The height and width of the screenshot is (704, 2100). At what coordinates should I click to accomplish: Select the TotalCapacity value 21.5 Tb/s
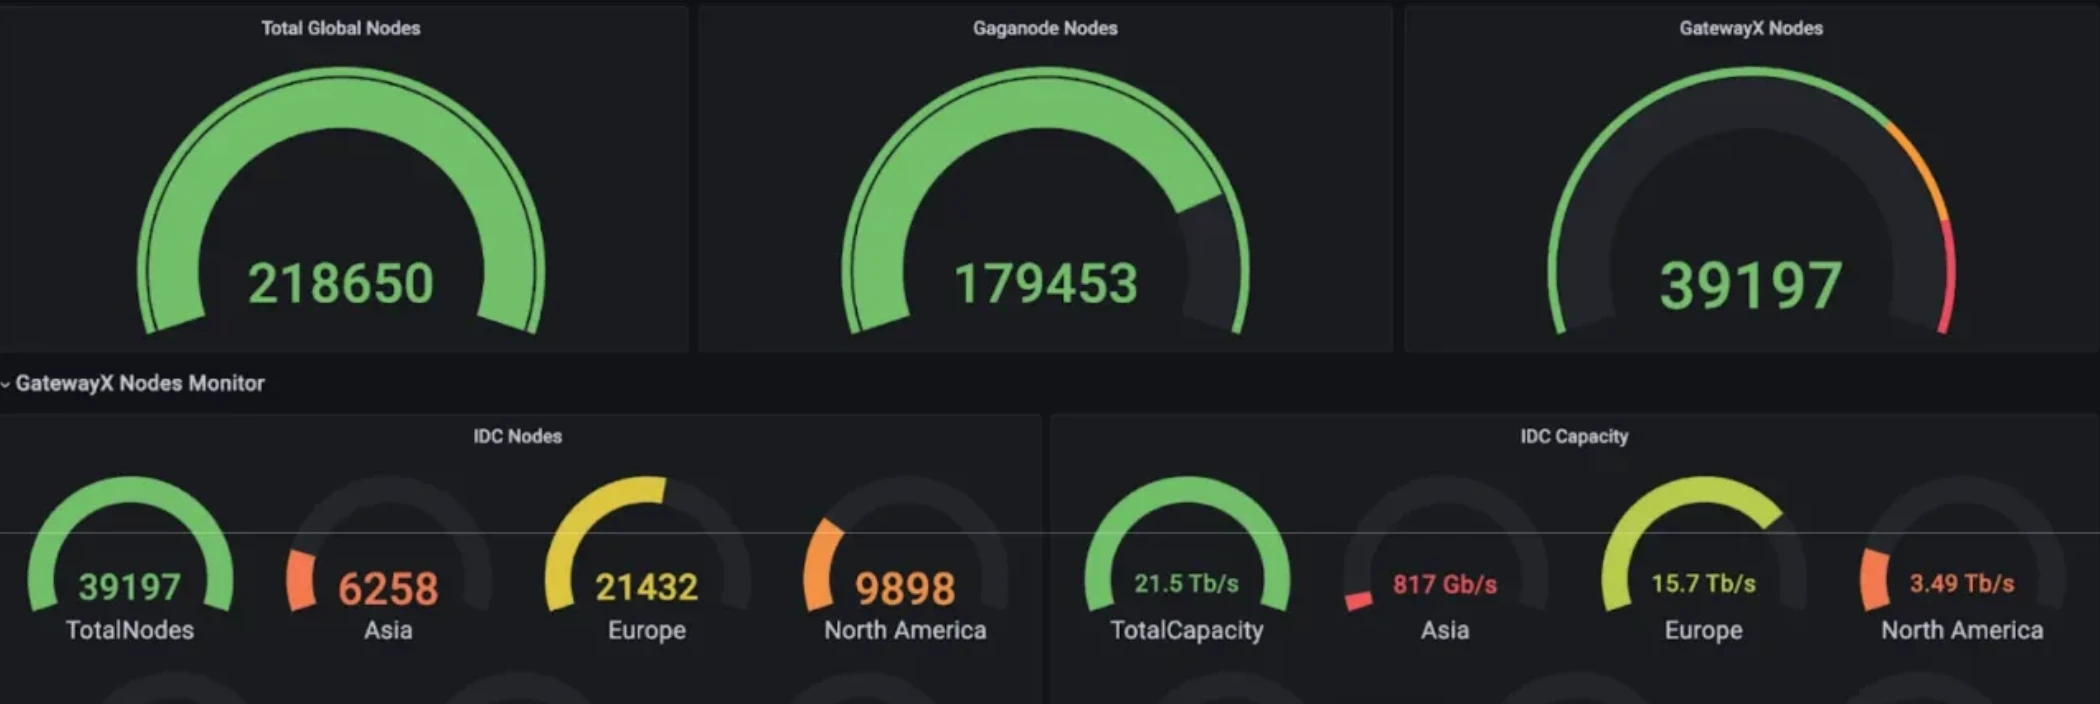1186,584
